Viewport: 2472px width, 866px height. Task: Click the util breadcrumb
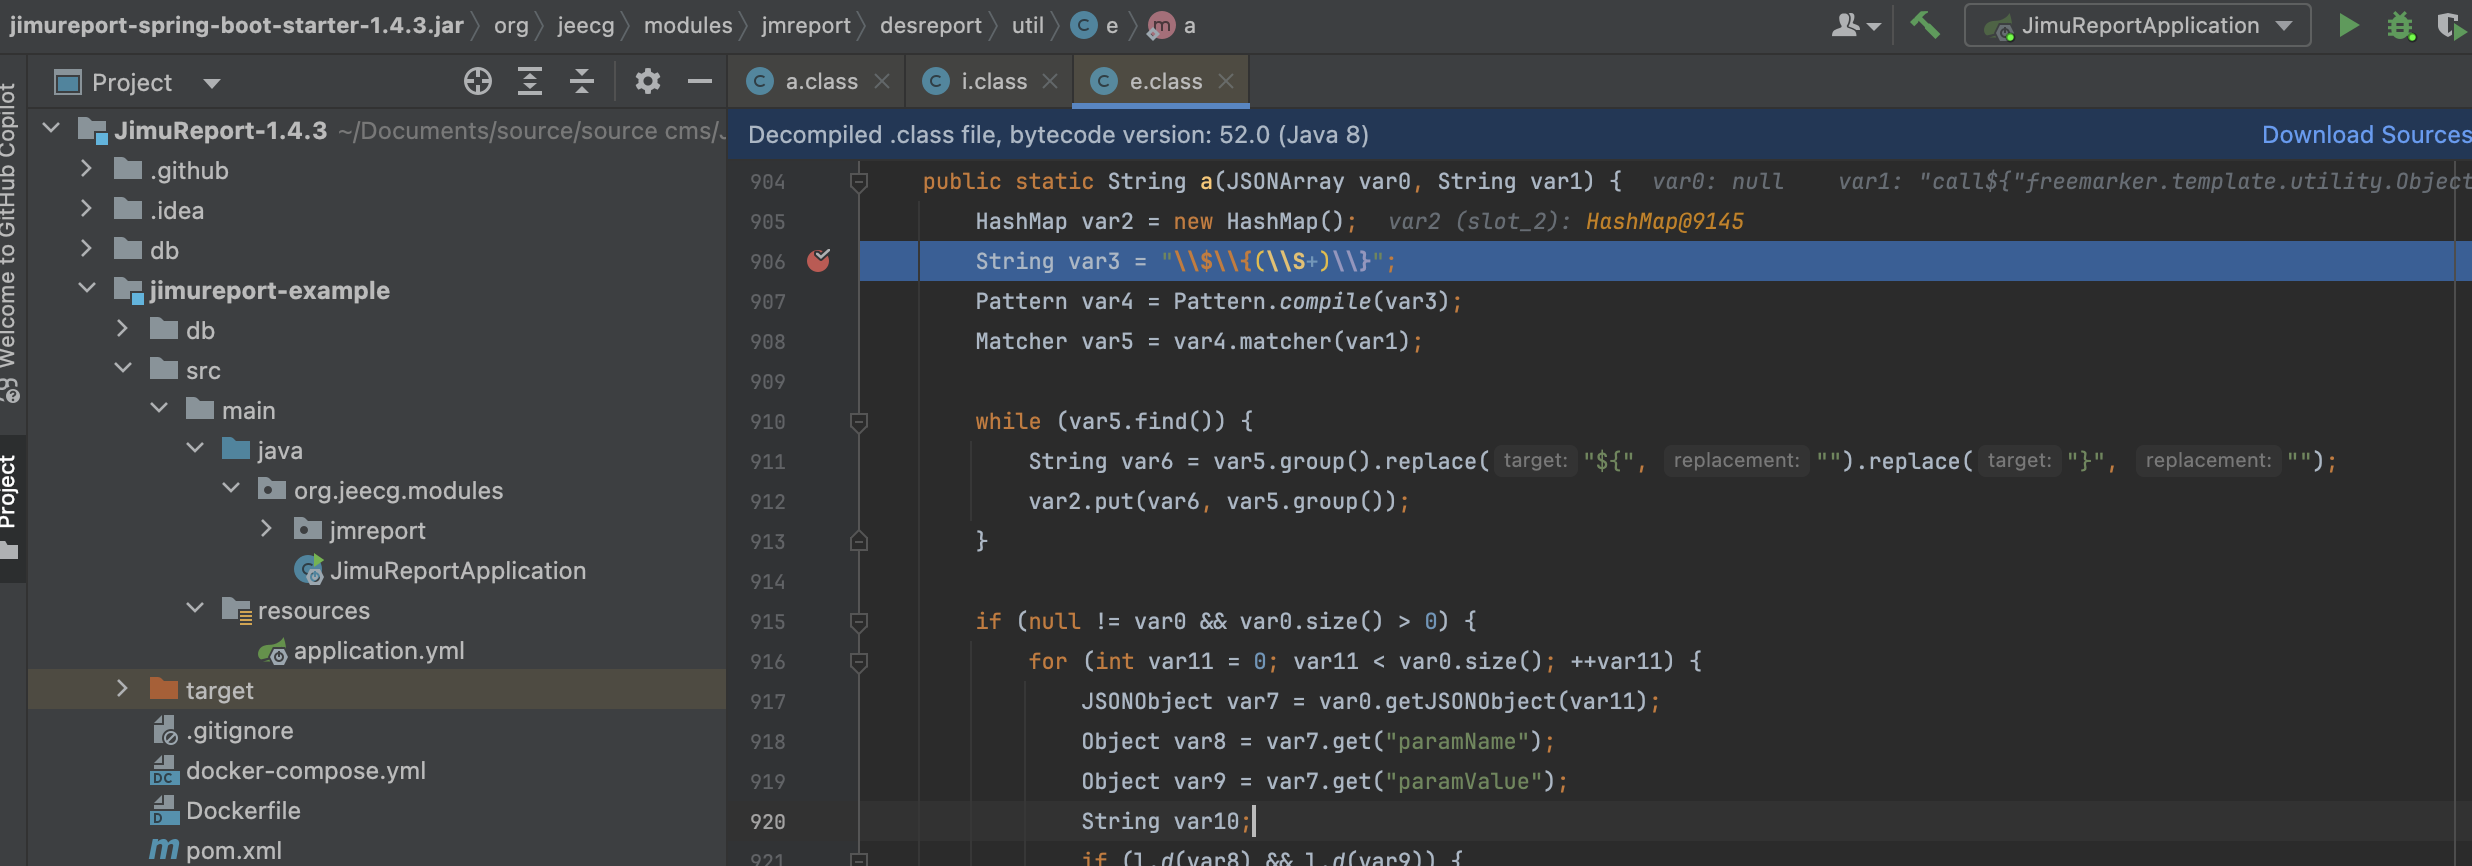pos(1027,25)
